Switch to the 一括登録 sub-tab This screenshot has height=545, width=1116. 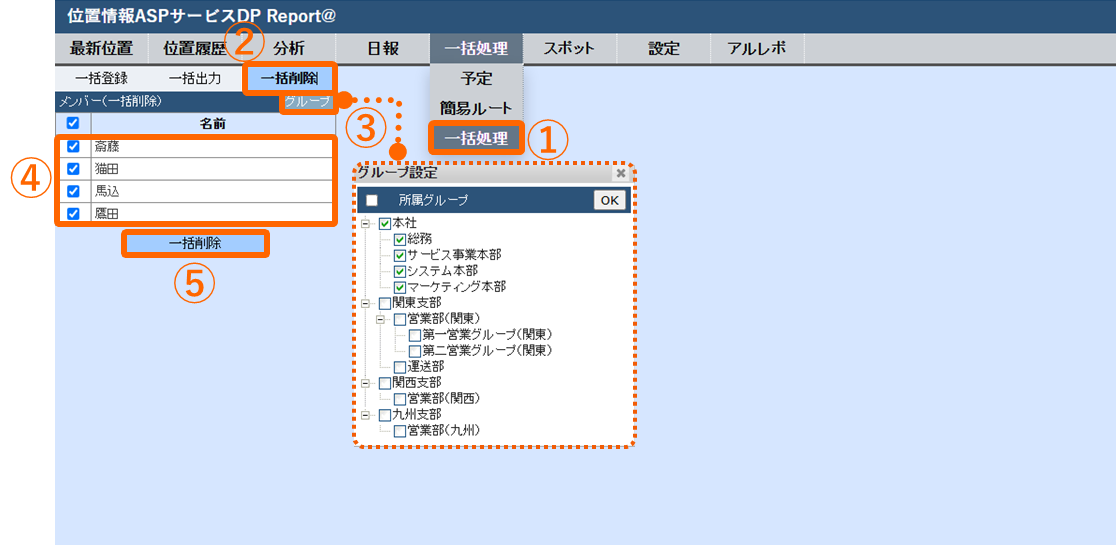click(x=101, y=79)
